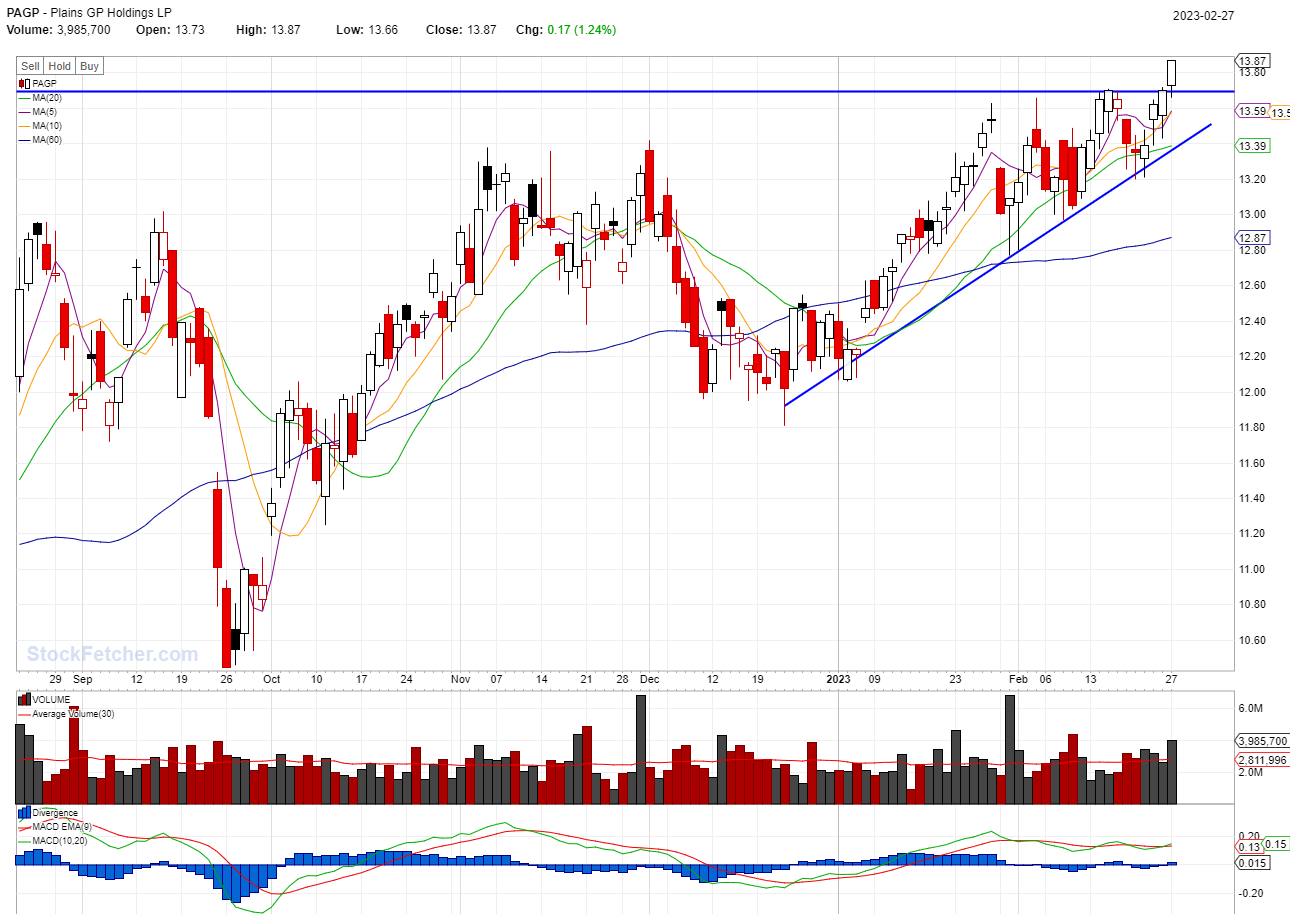Select the orange MA(10) line swatch
Screen dimensions: 1290x914
(25, 126)
